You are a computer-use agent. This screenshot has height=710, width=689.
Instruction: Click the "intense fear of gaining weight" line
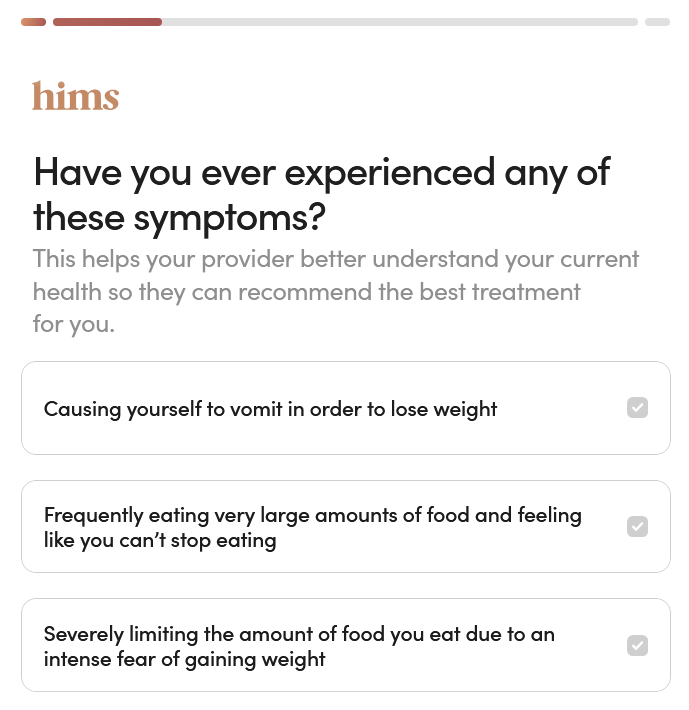point(184,660)
